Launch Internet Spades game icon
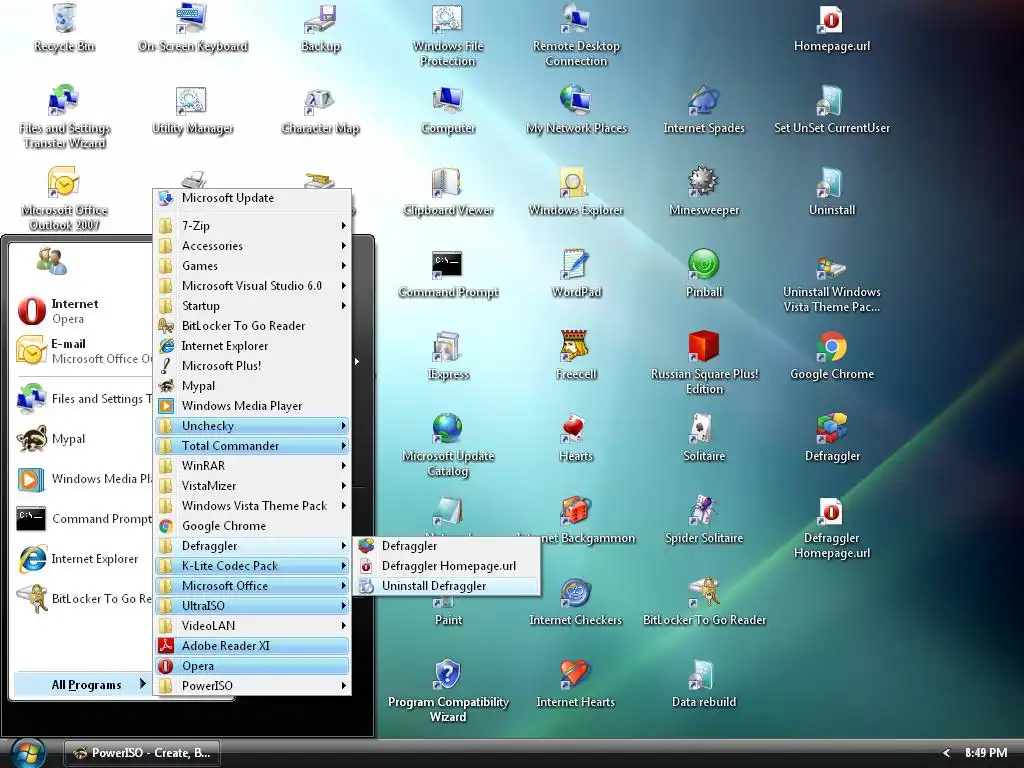The width and height of the screenshot is (1024, 768). tap(703, 110)
